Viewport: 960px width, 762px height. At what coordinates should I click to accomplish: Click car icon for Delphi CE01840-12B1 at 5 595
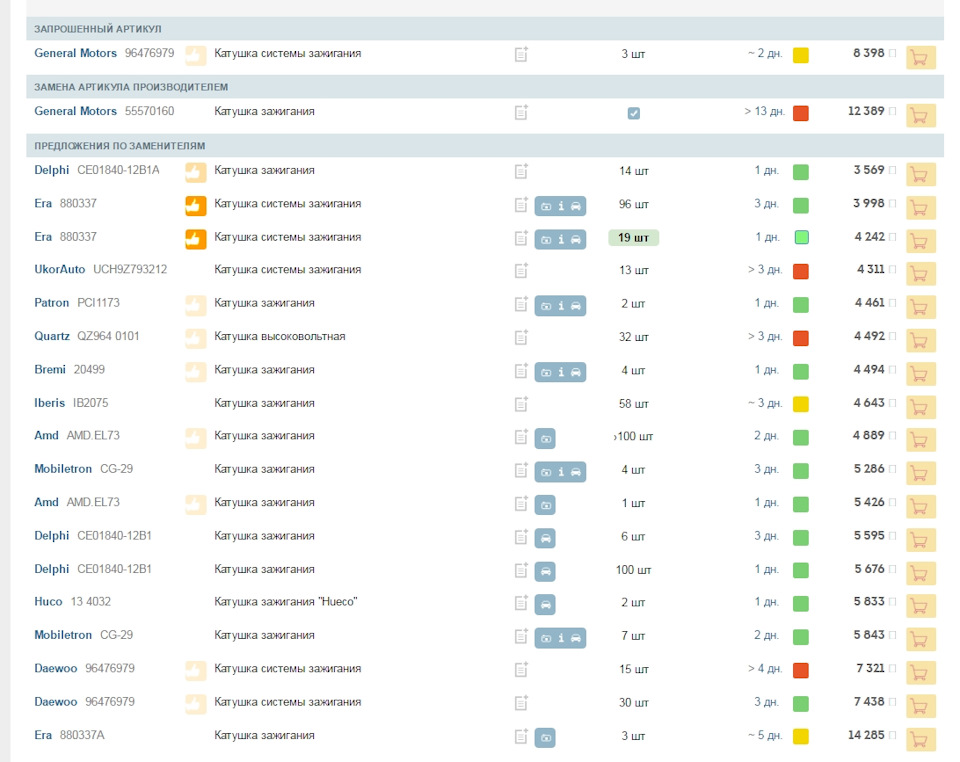[x=545, y=538]
